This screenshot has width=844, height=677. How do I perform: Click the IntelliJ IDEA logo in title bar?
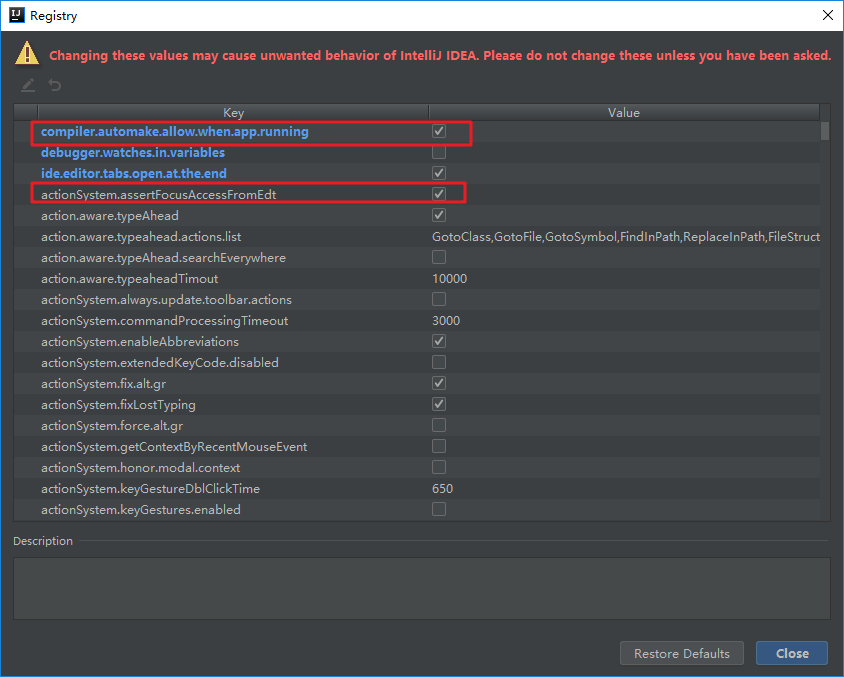click(x=17, y=15)
